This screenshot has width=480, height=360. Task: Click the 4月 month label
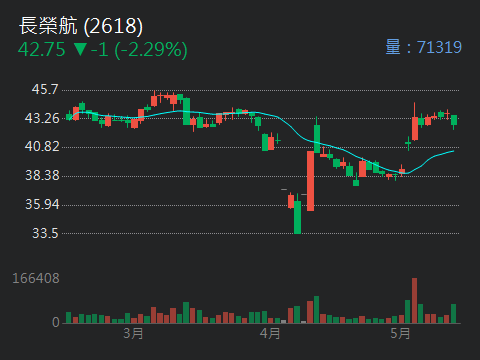(x=270, y=333)
